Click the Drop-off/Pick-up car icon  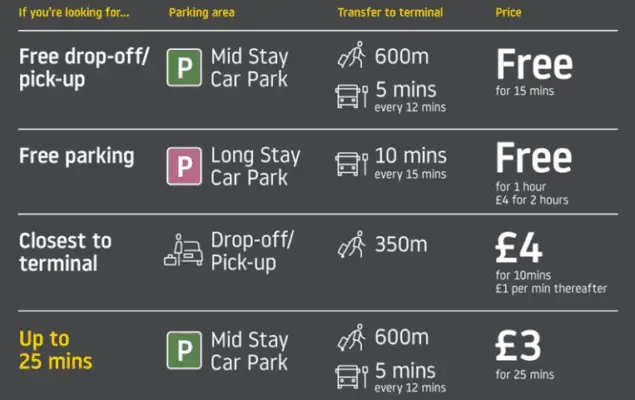(x=183, y=250)
